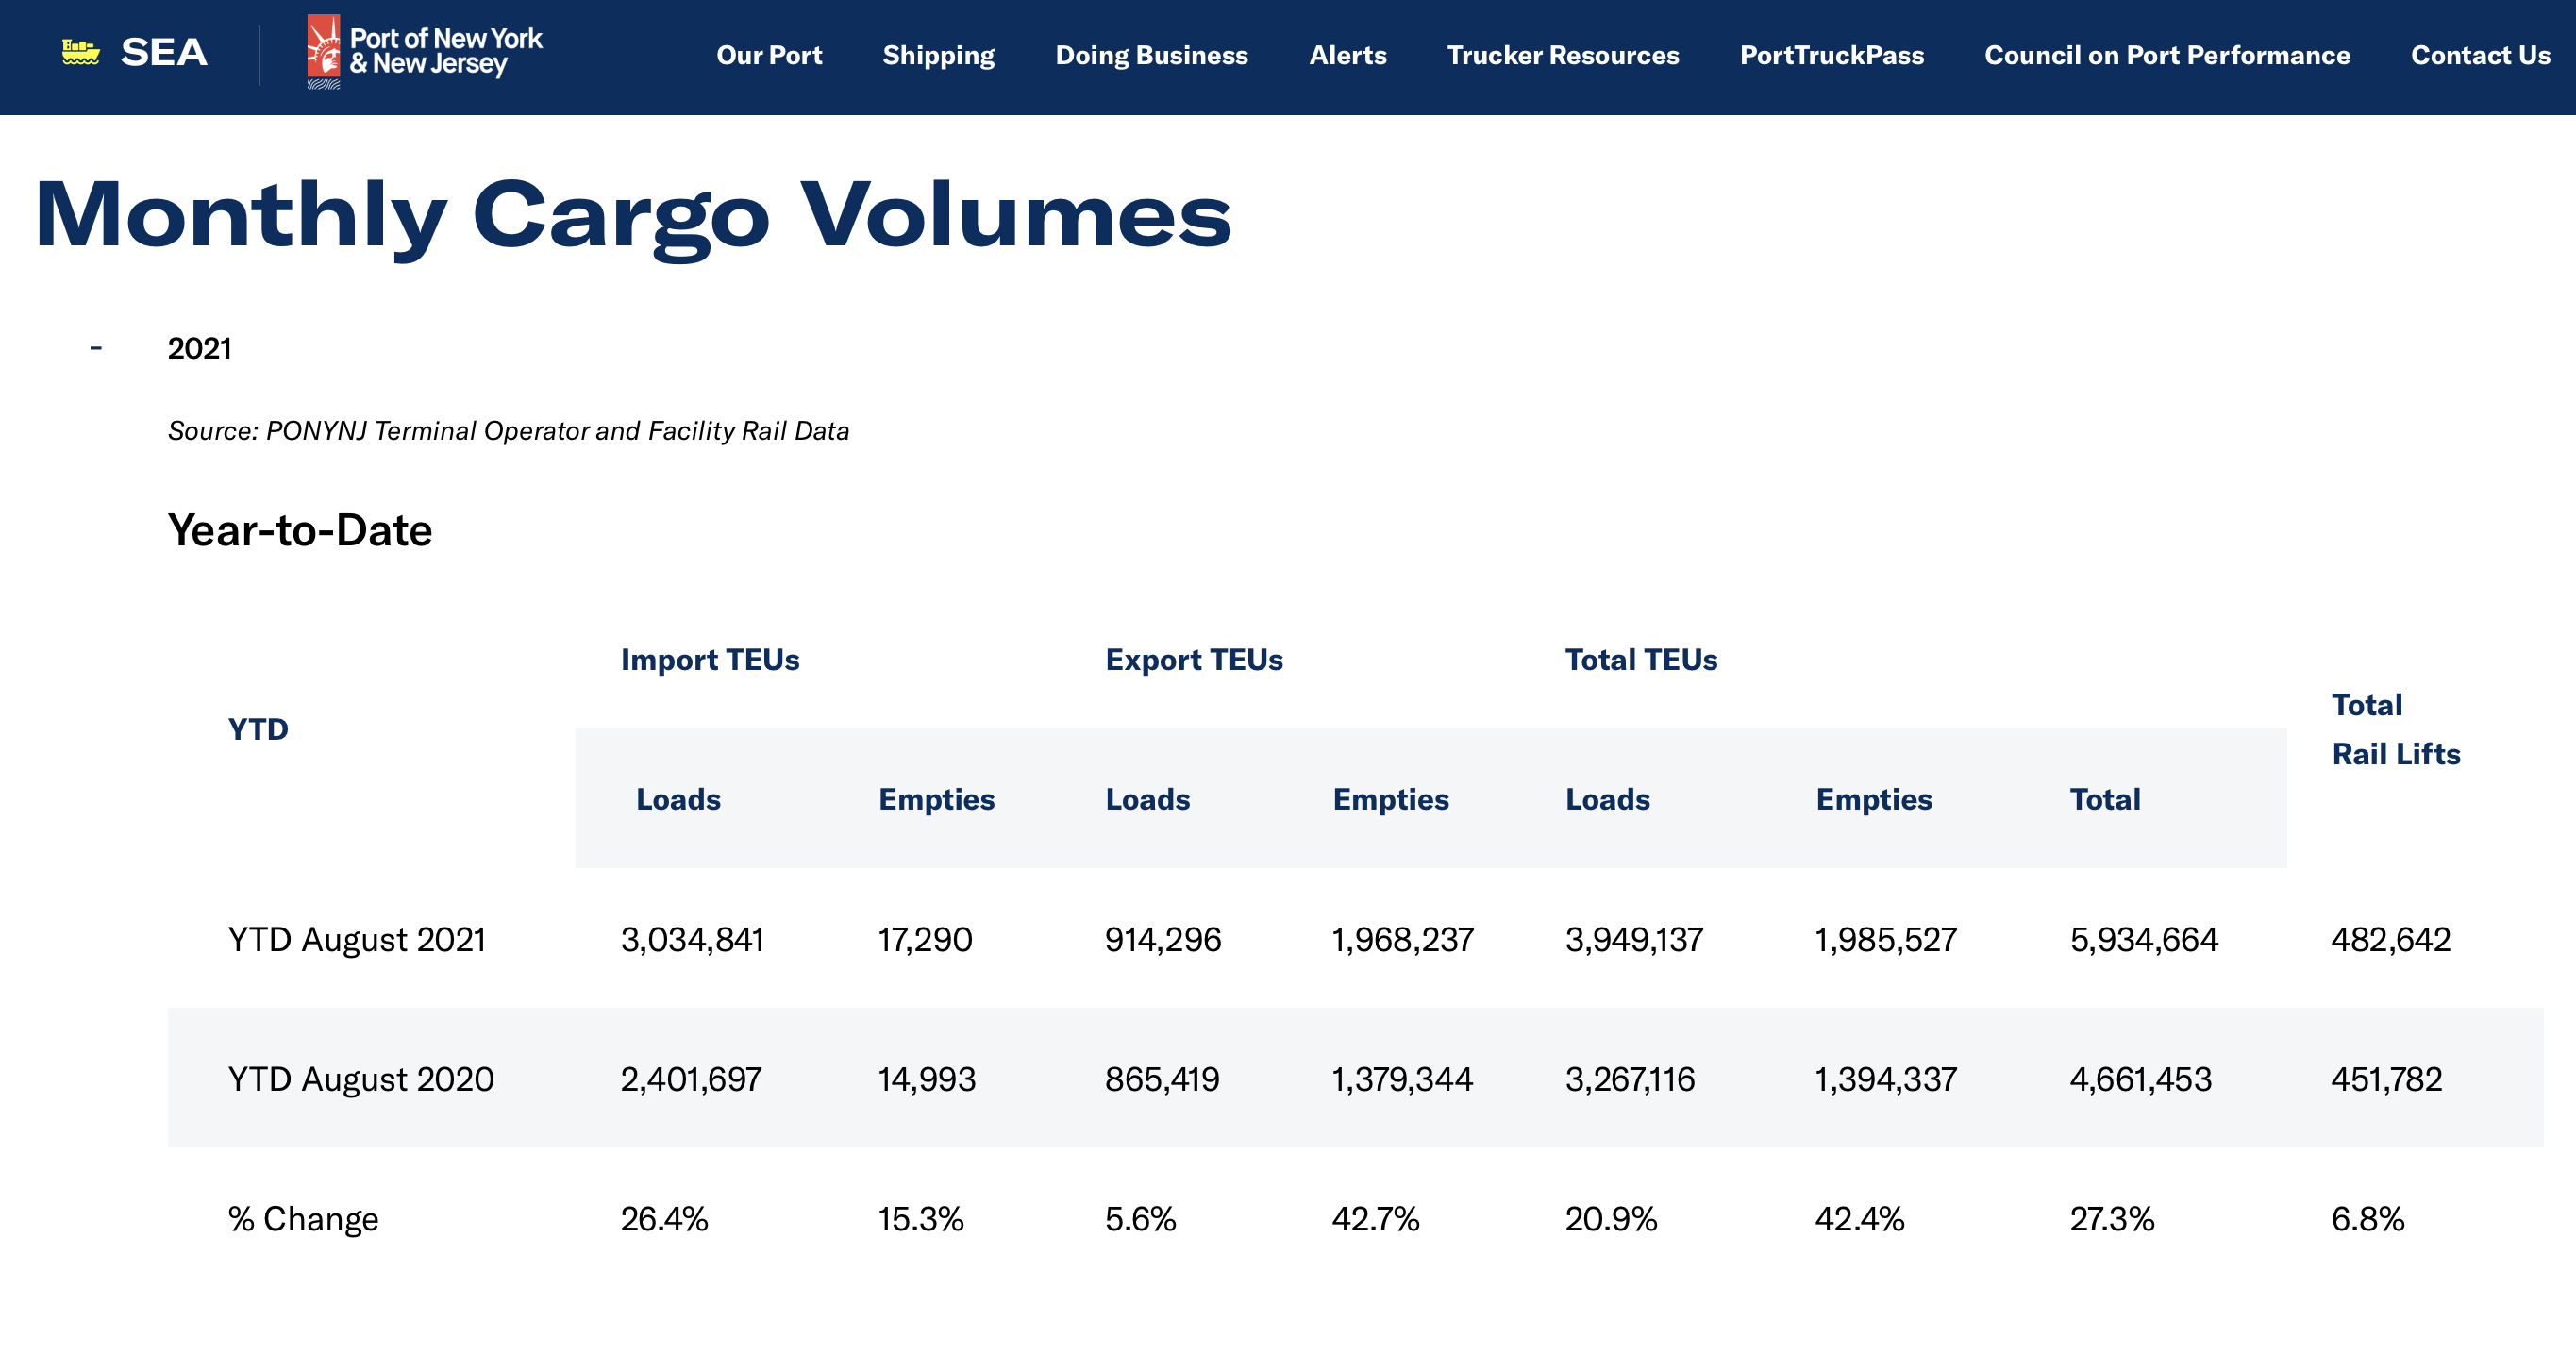
Task: Select rail lifts value 482,642
Action: (2391, 940)
